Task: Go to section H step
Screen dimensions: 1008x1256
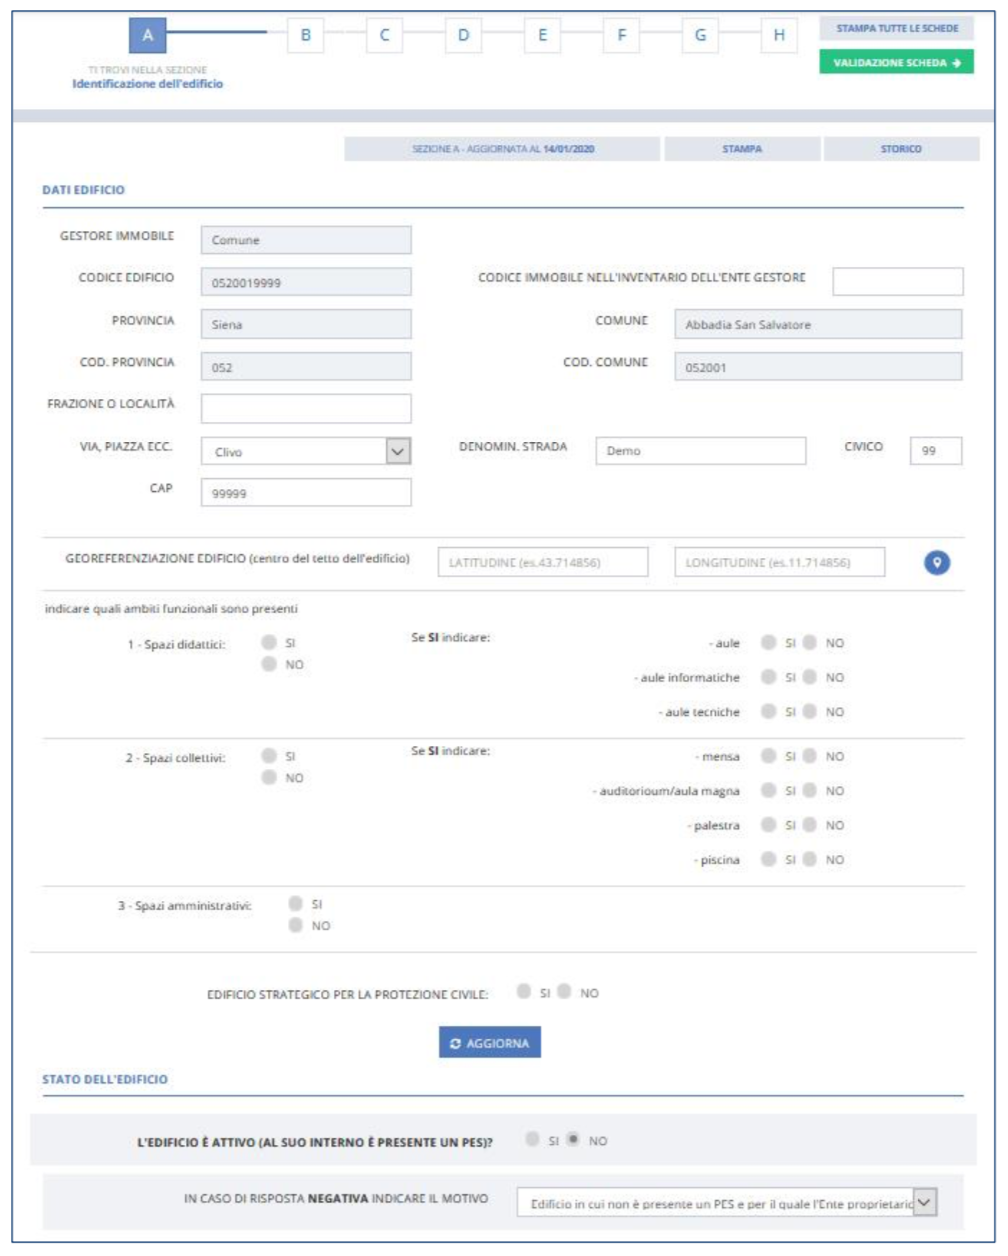Action: pyautogui.click(x=778, y=35)
